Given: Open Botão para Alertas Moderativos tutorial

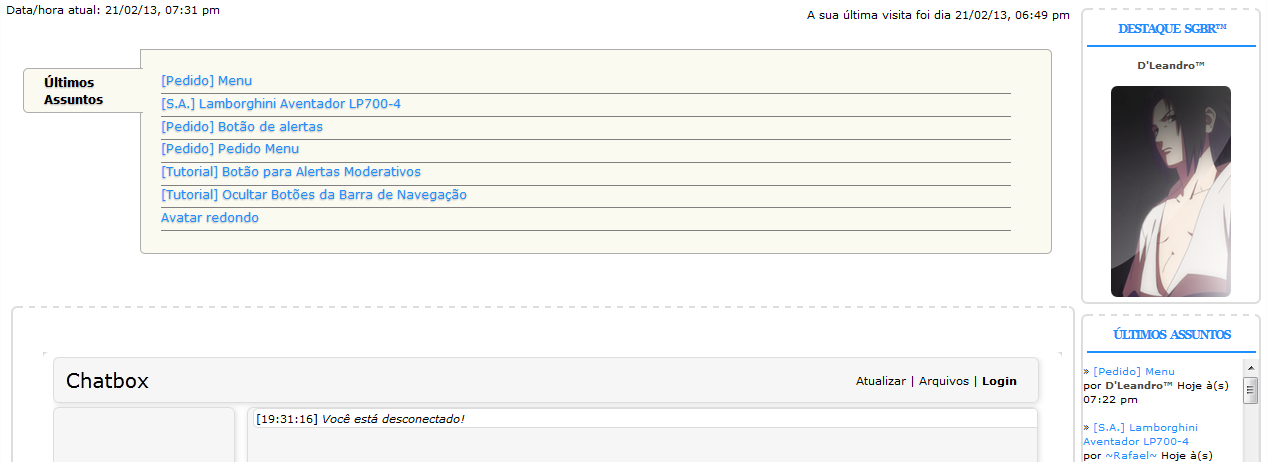Looking at the screenshot, I should (291, 172).
